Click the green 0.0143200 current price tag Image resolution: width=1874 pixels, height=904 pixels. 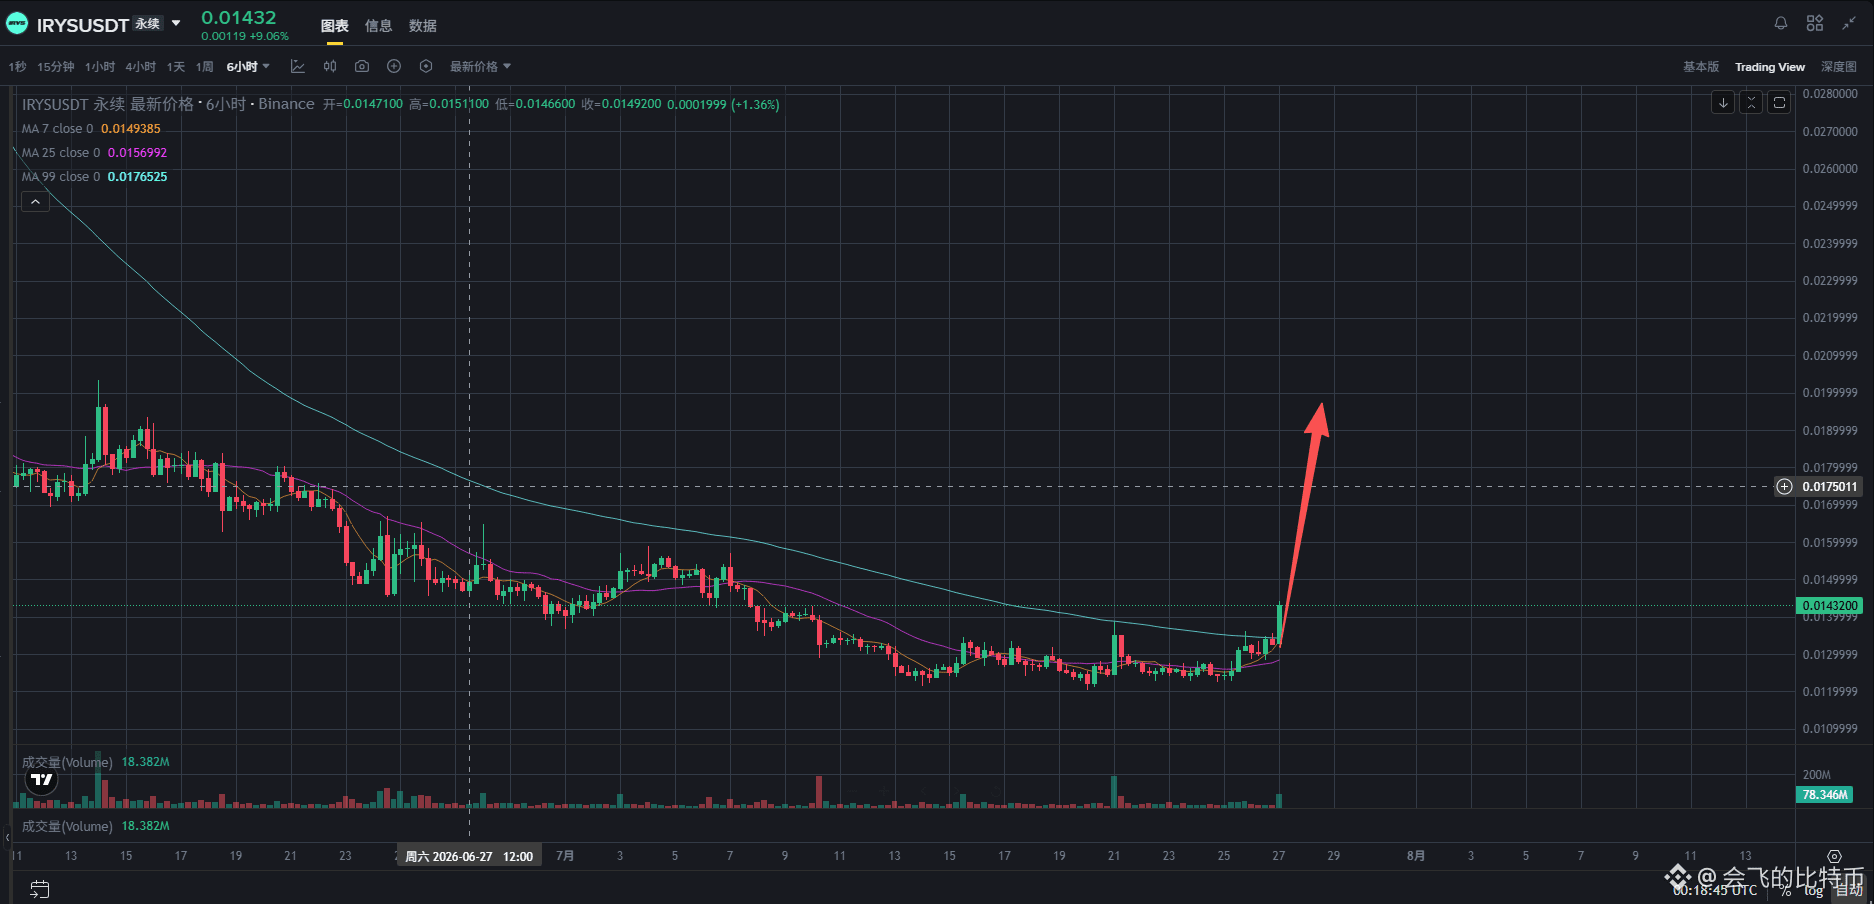(1830, 605)
